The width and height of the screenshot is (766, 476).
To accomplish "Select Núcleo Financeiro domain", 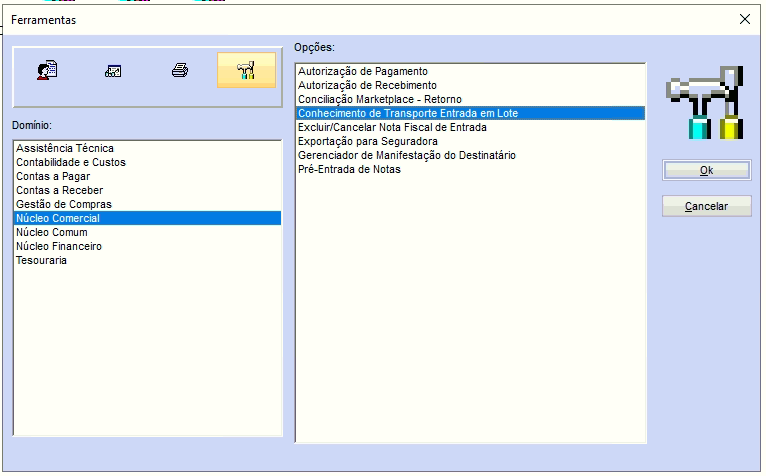I will click(59, 246).
